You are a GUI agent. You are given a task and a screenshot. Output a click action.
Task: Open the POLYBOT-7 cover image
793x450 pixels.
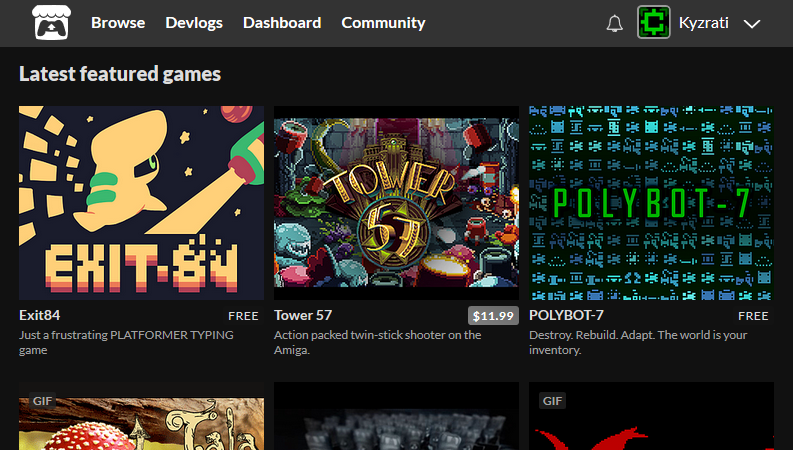[x=651, y=203]
